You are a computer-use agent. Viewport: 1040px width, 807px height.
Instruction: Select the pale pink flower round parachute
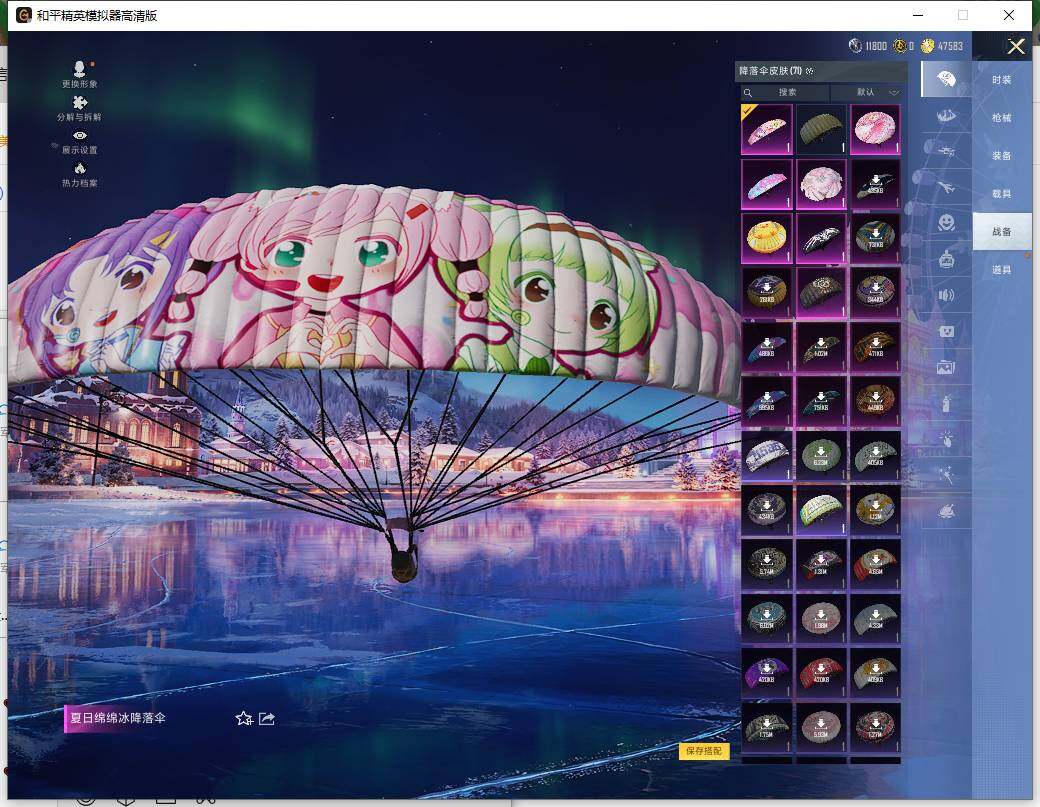coord(820,184)
